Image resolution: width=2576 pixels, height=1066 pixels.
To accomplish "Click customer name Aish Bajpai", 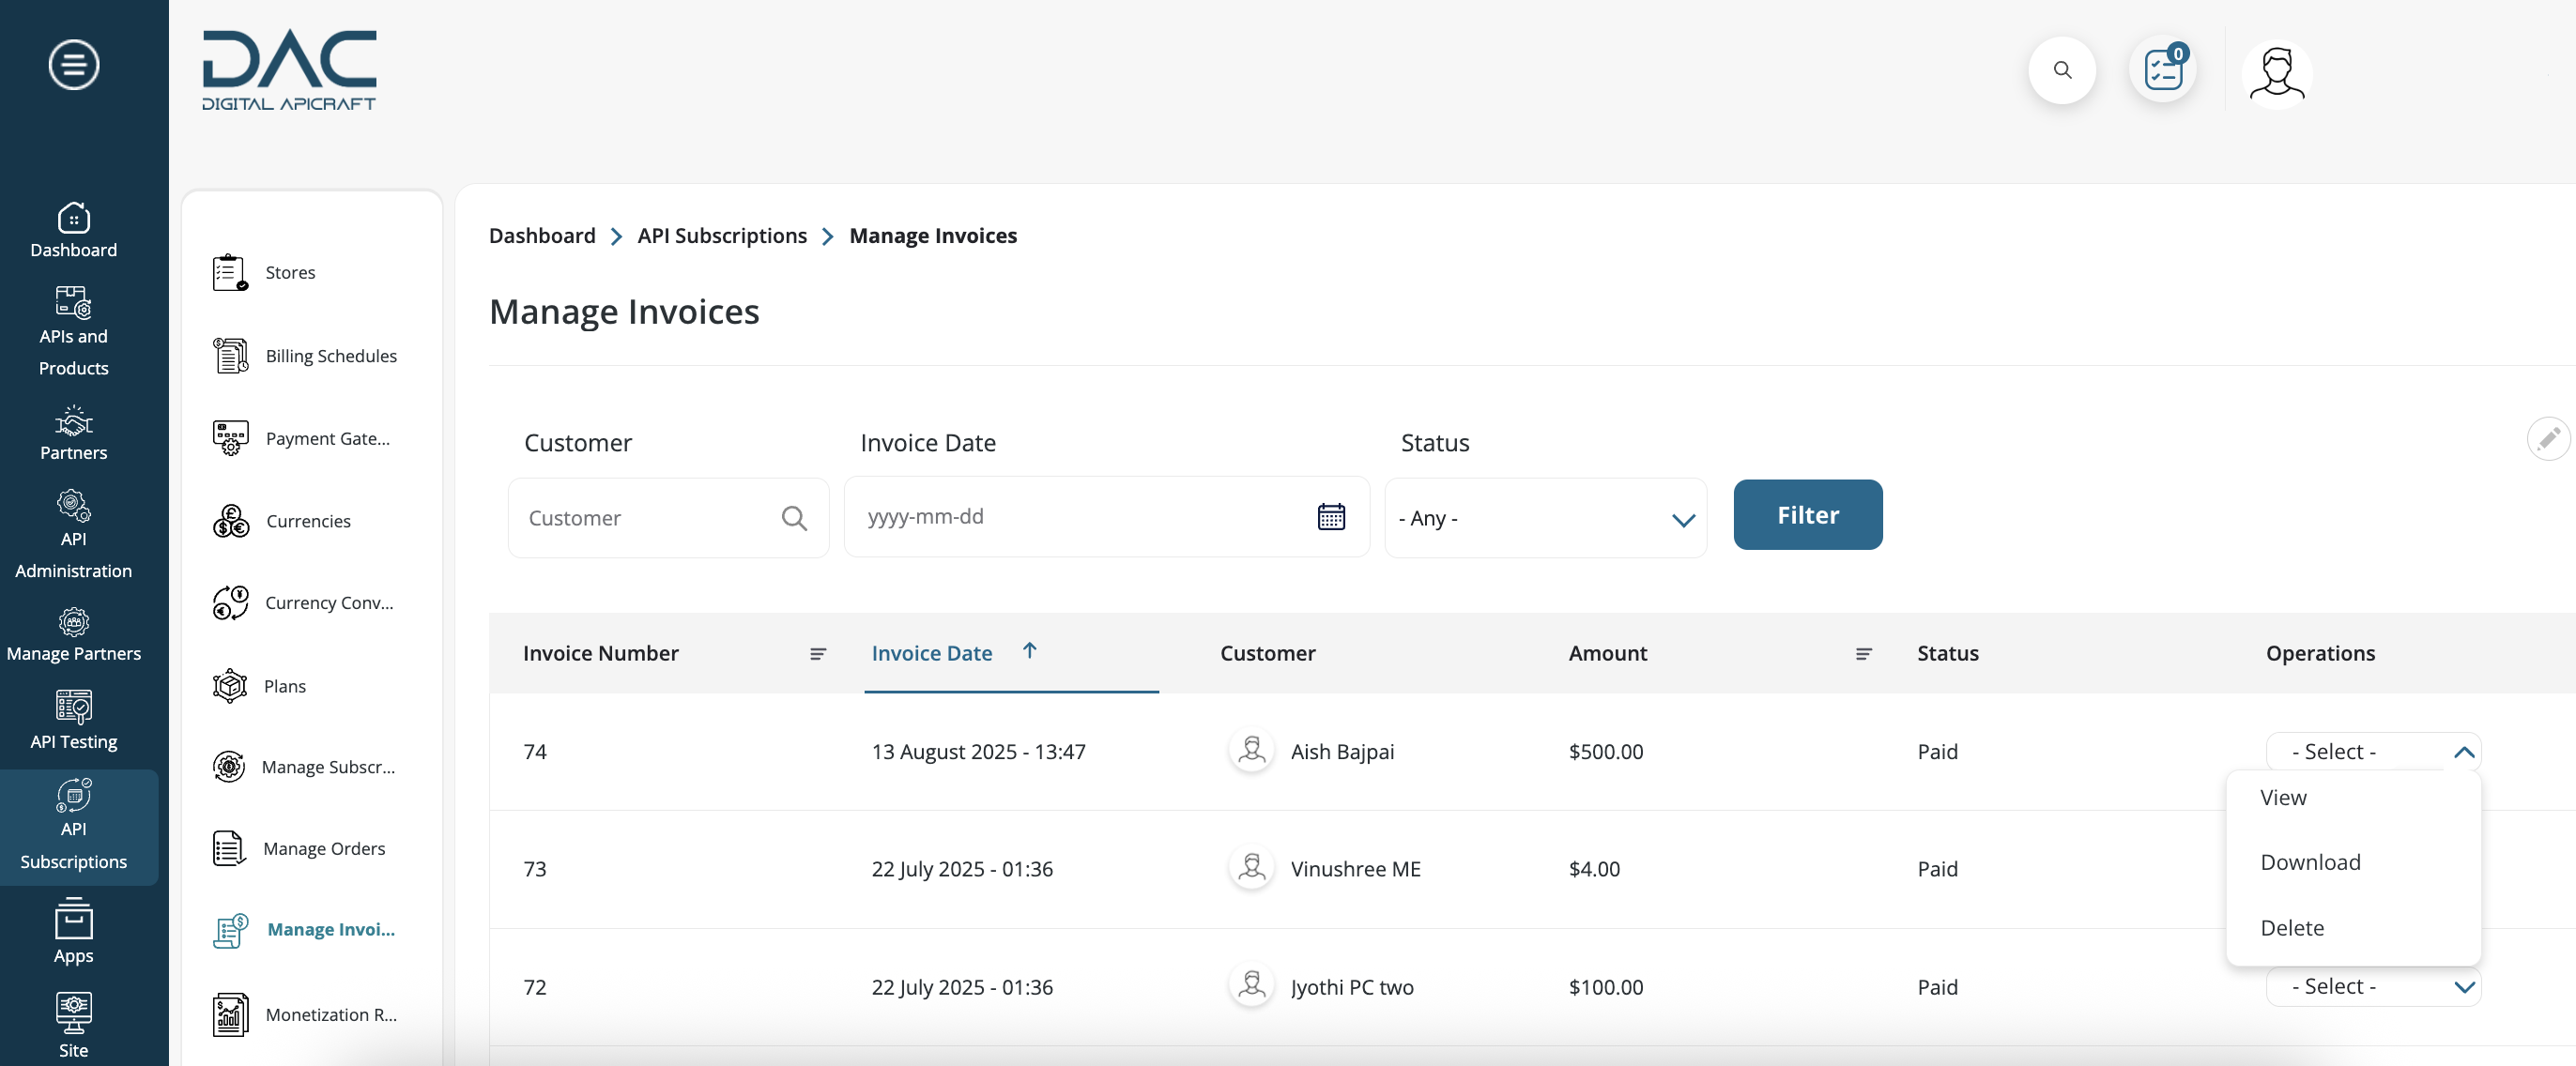I will 1342,751.
